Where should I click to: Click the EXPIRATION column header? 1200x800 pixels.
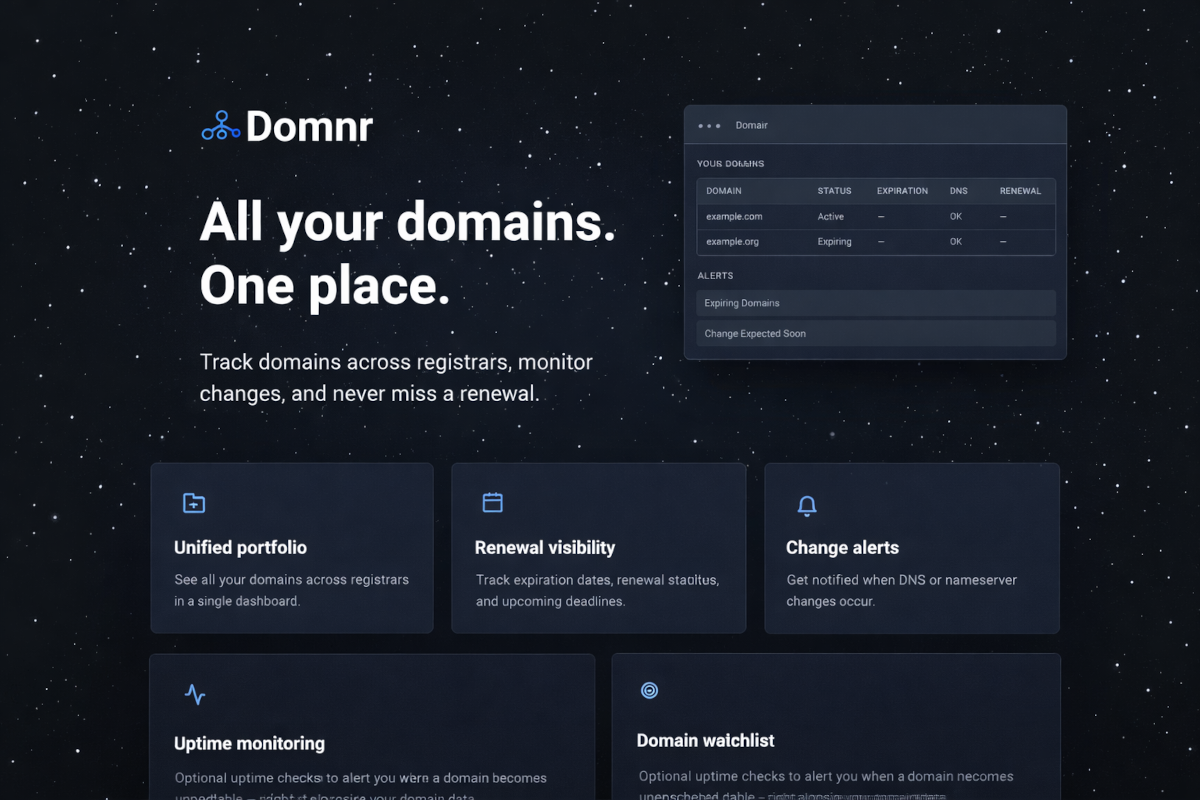tap(902, 191)
